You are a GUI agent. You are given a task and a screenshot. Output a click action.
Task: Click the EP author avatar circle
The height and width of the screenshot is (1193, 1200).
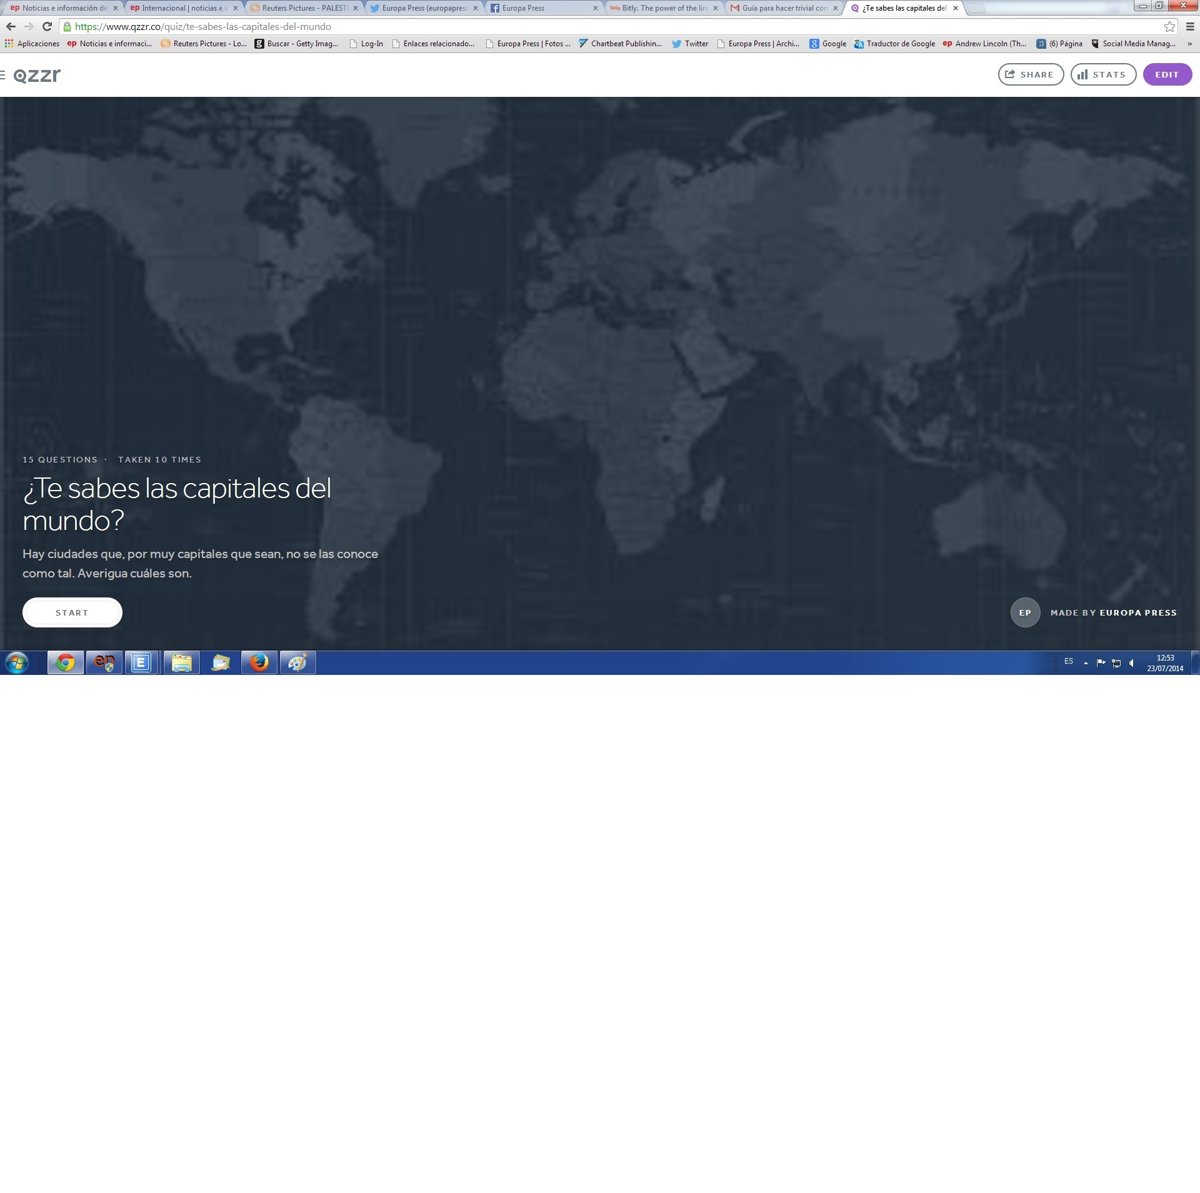[x=1025, y=613]
